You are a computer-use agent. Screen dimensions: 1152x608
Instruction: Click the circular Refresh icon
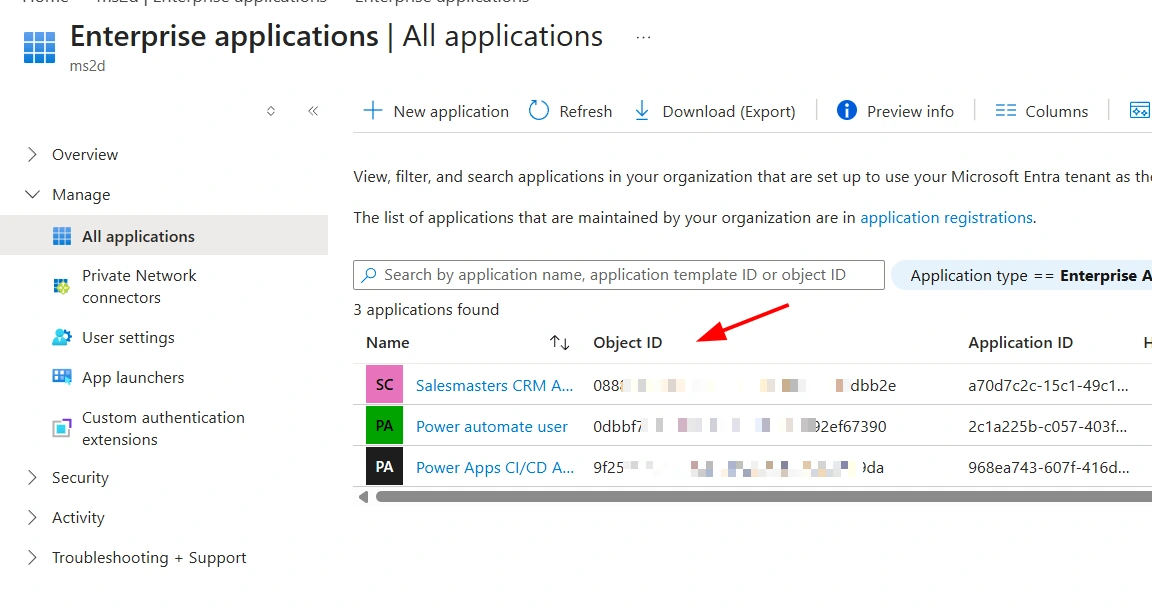pos(539,111)
